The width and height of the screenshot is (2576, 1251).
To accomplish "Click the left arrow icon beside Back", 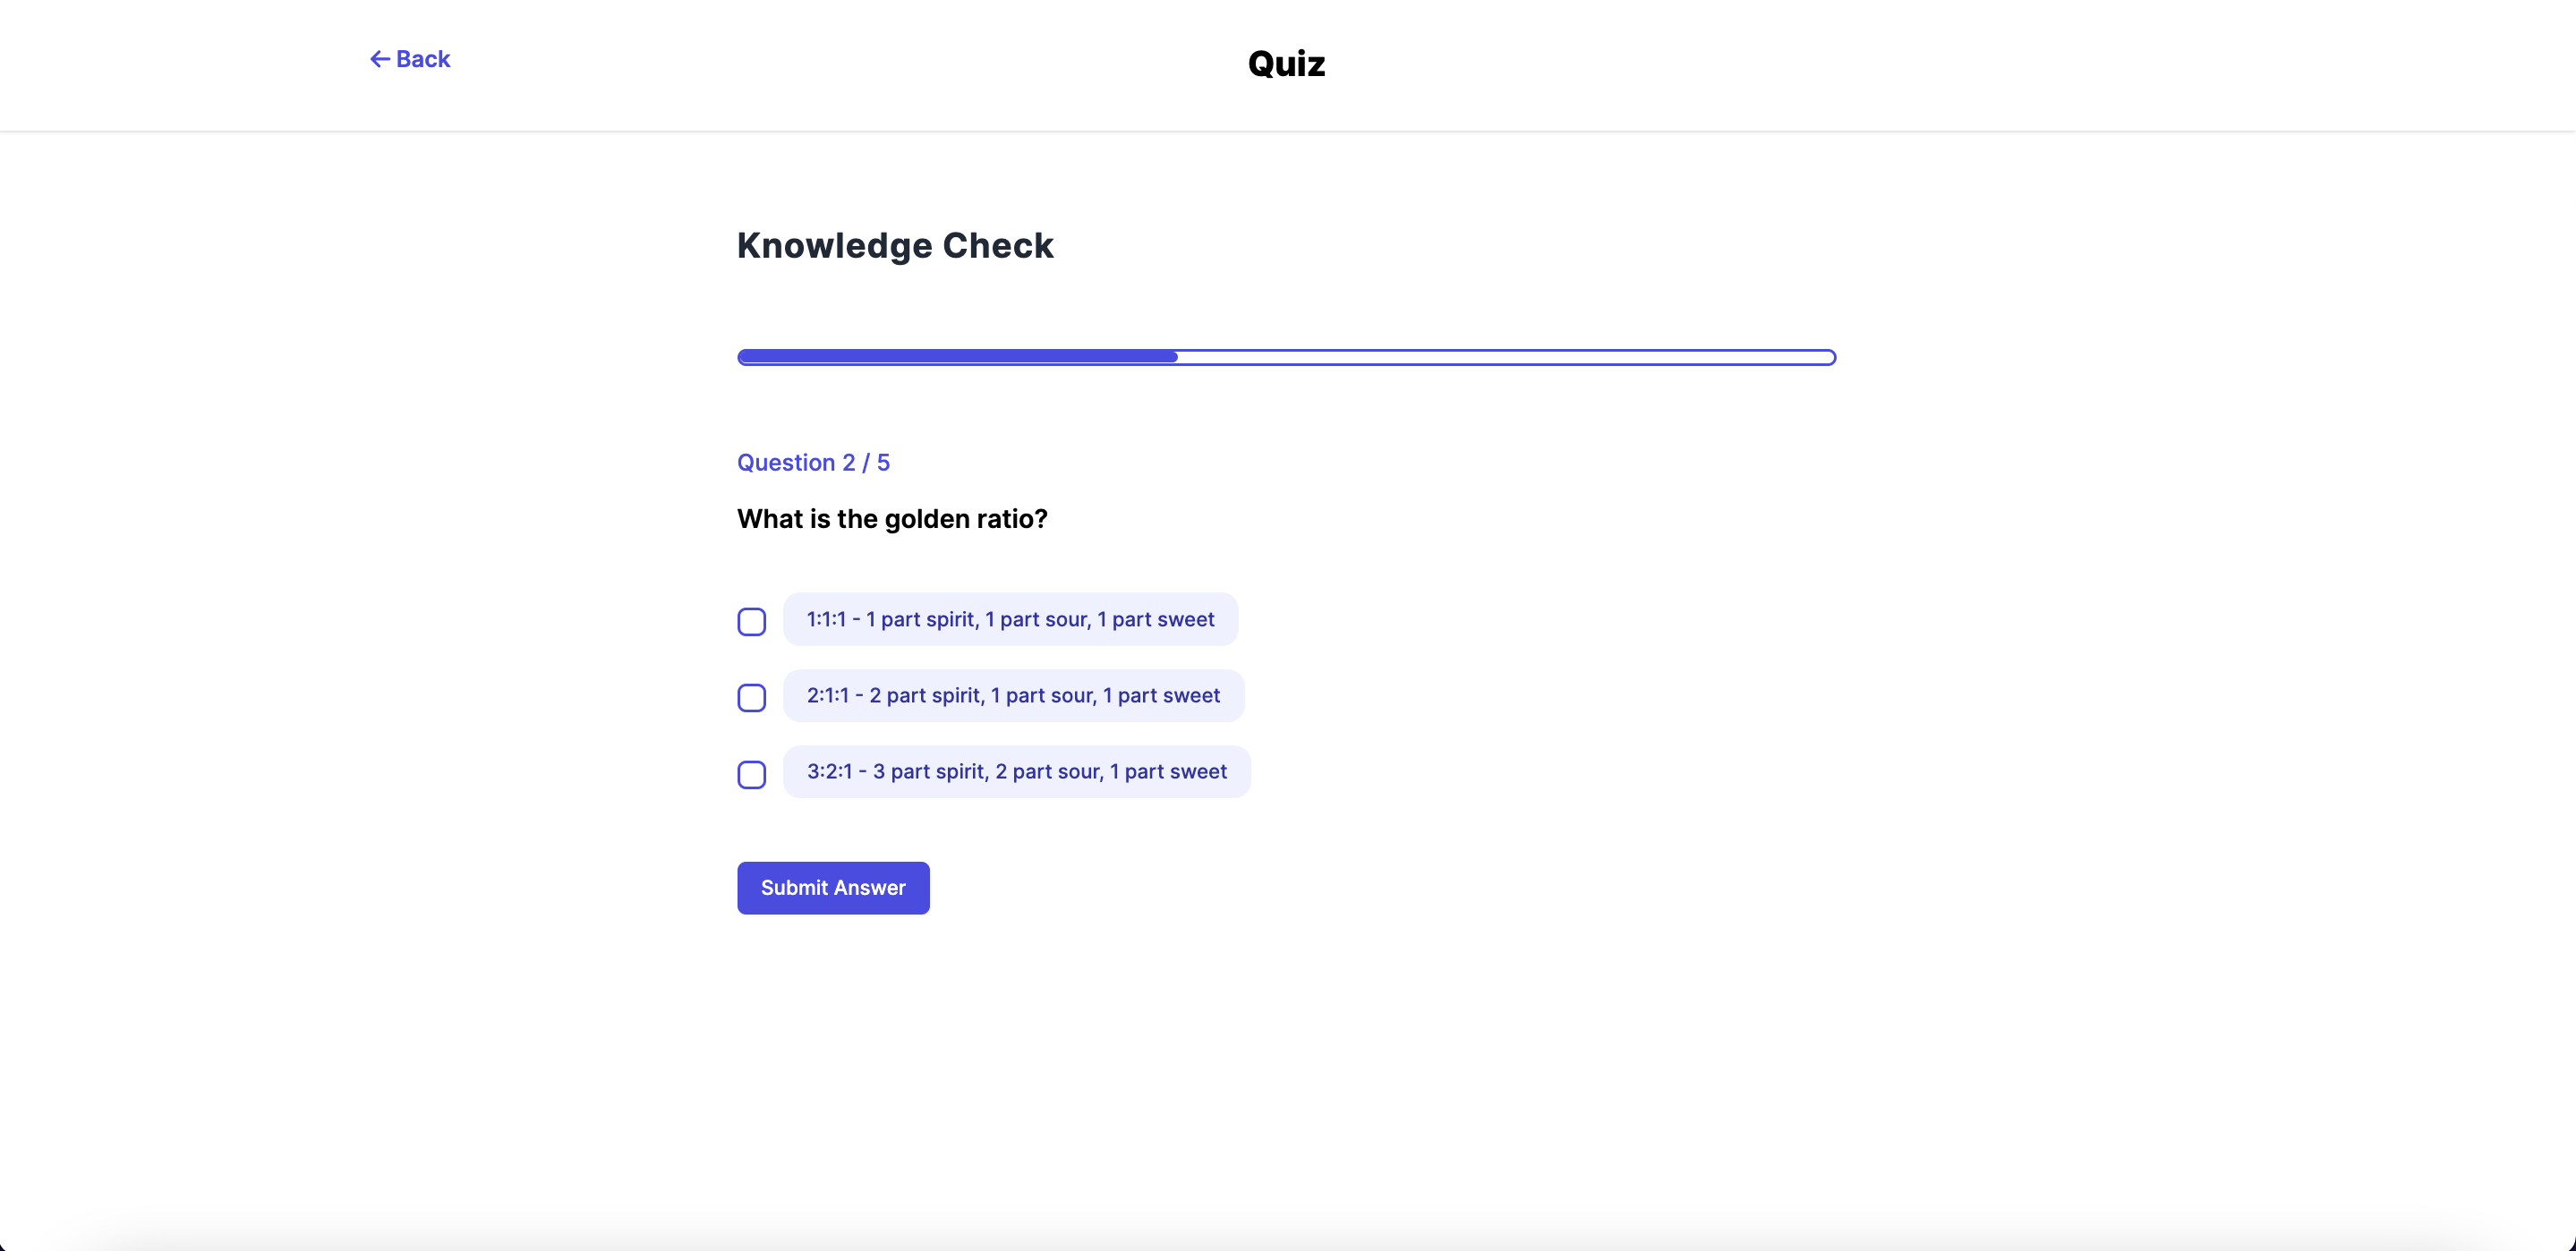I will (x=379, y=60).
